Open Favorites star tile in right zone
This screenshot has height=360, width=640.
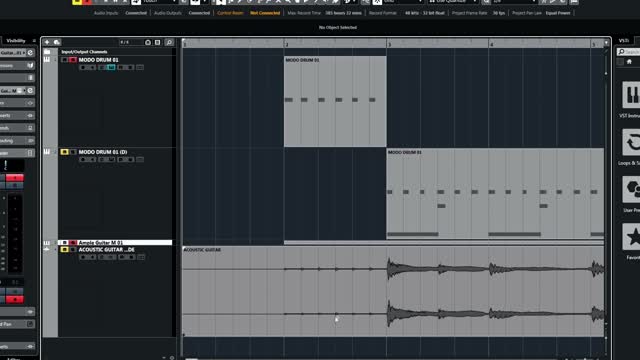pos(631,237)
